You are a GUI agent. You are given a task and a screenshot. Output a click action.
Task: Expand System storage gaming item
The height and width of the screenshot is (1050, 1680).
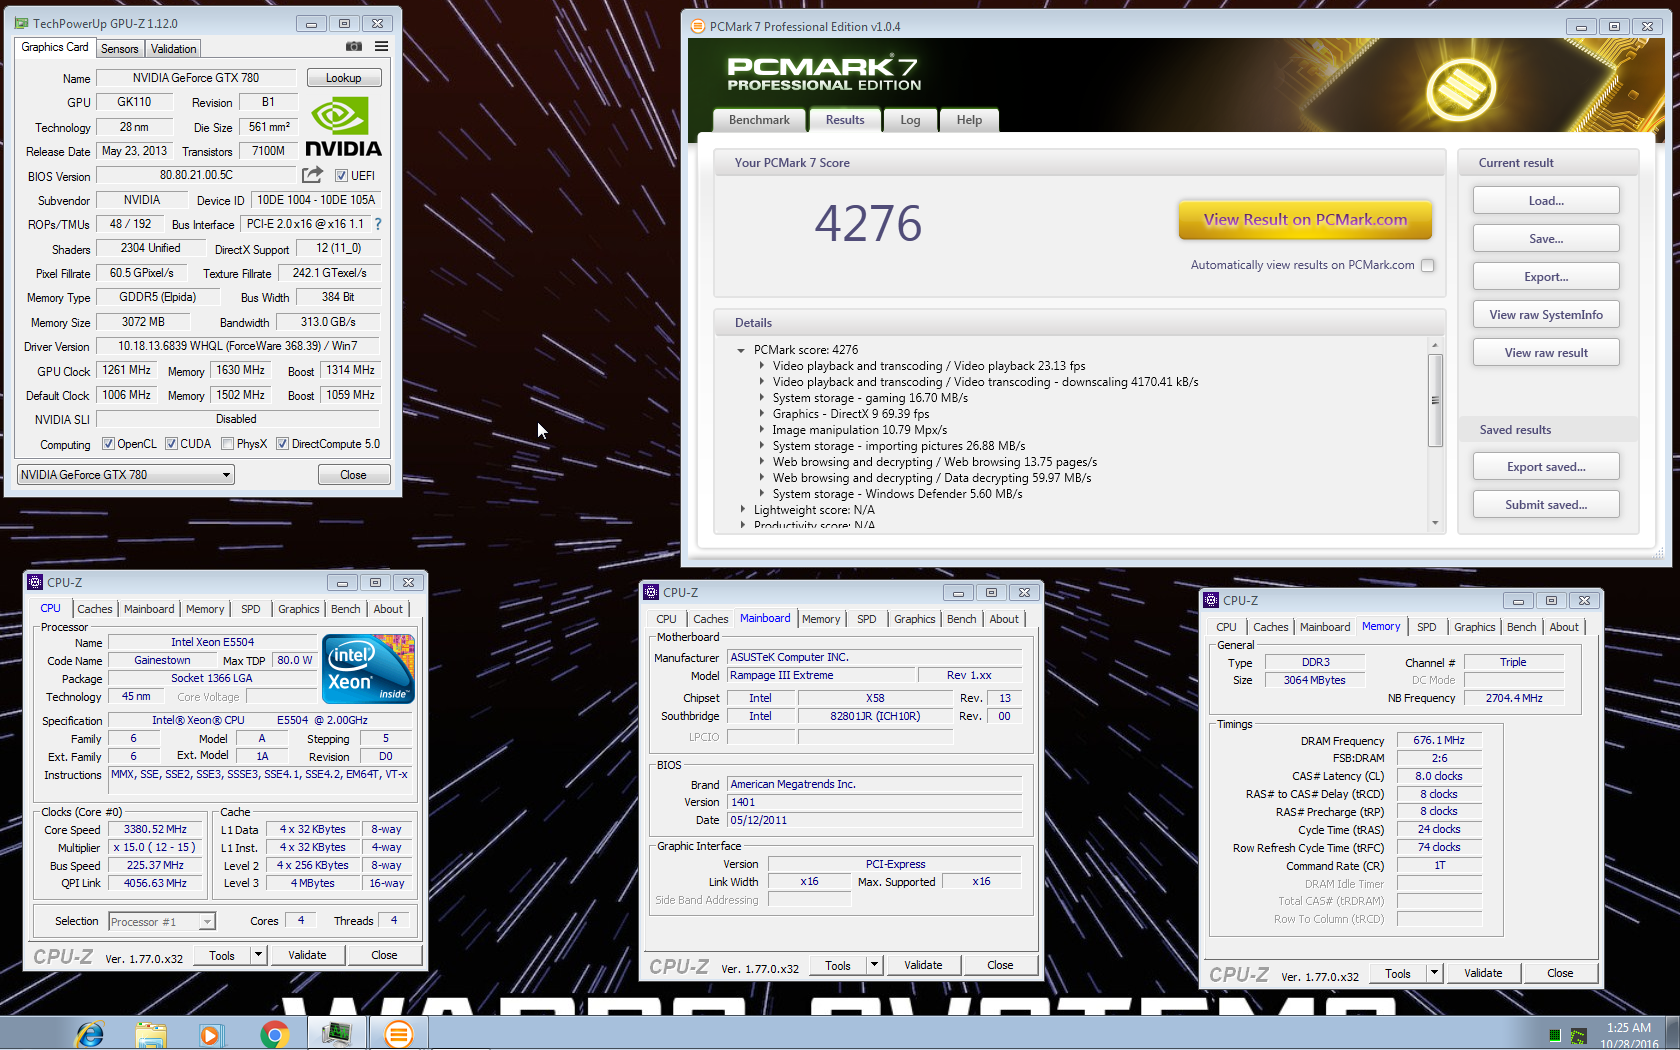[761, 398]
